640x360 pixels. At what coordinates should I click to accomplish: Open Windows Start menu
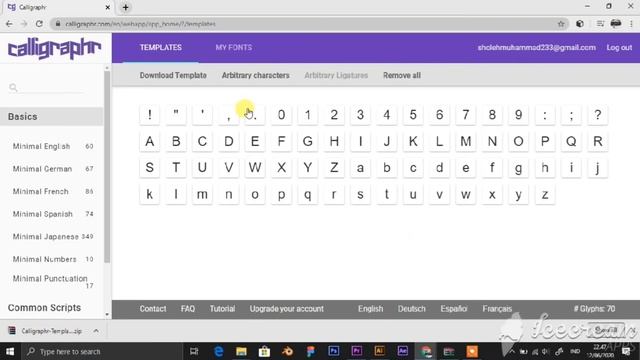[x=10, y=351]
